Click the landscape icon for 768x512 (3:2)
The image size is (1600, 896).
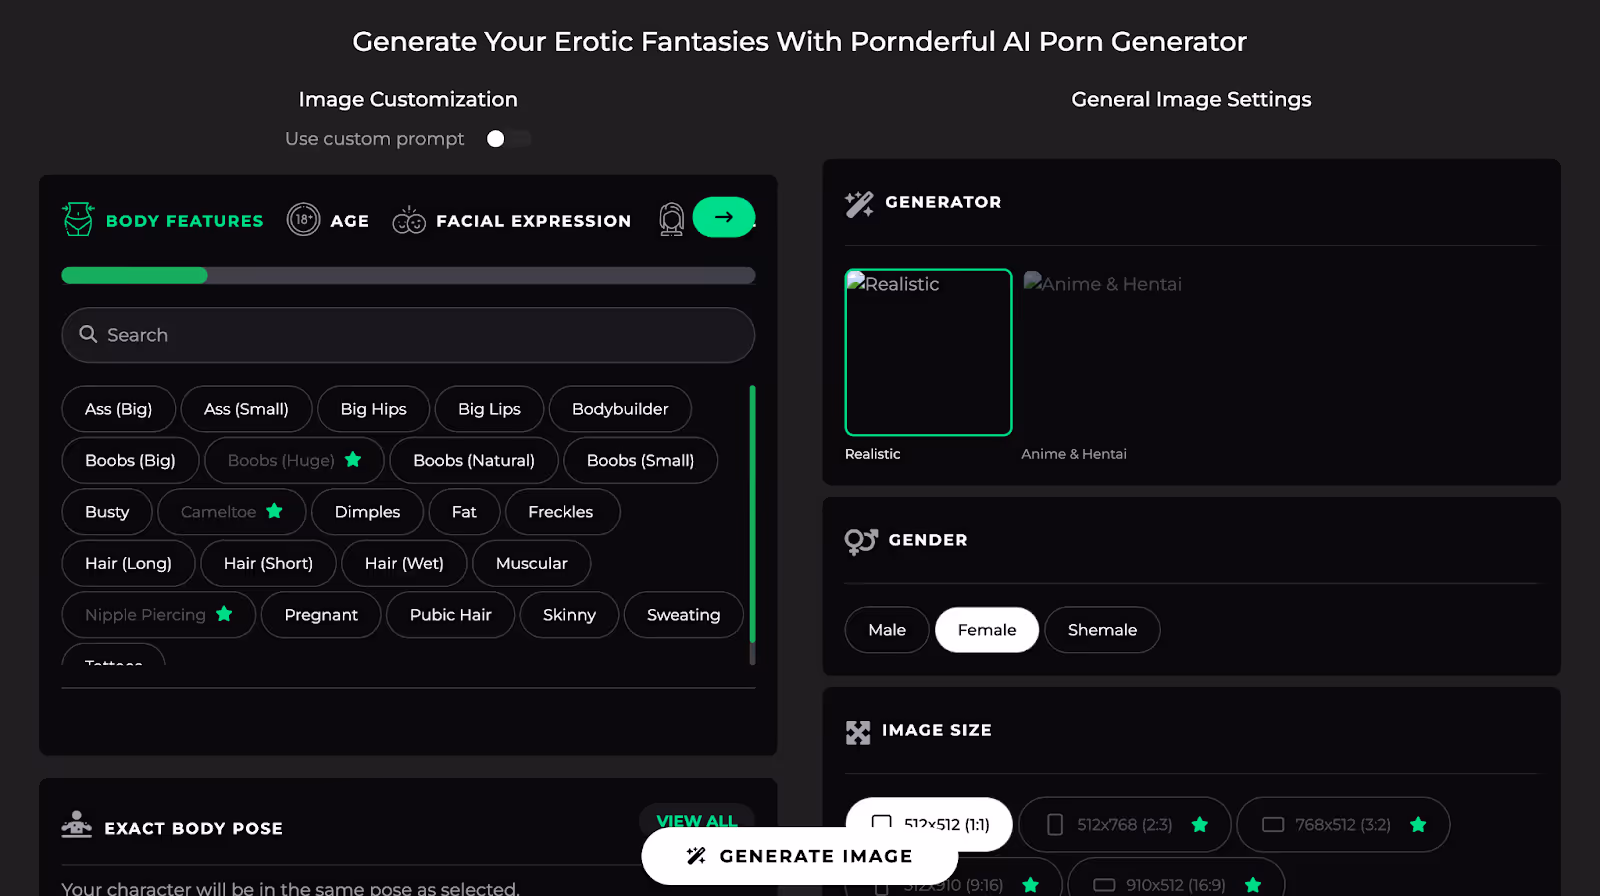pyautogui.click(x=1273, y=824)
